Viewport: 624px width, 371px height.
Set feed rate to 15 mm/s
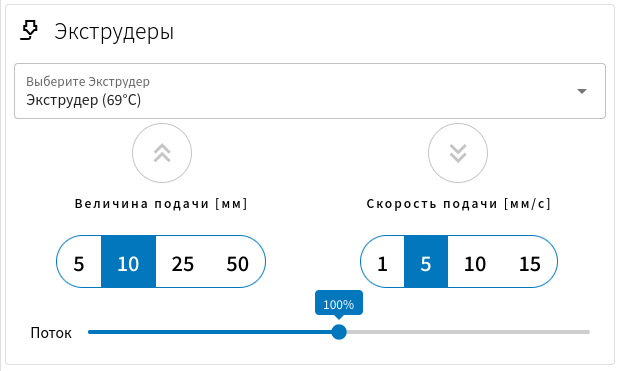tap(530, 262)
